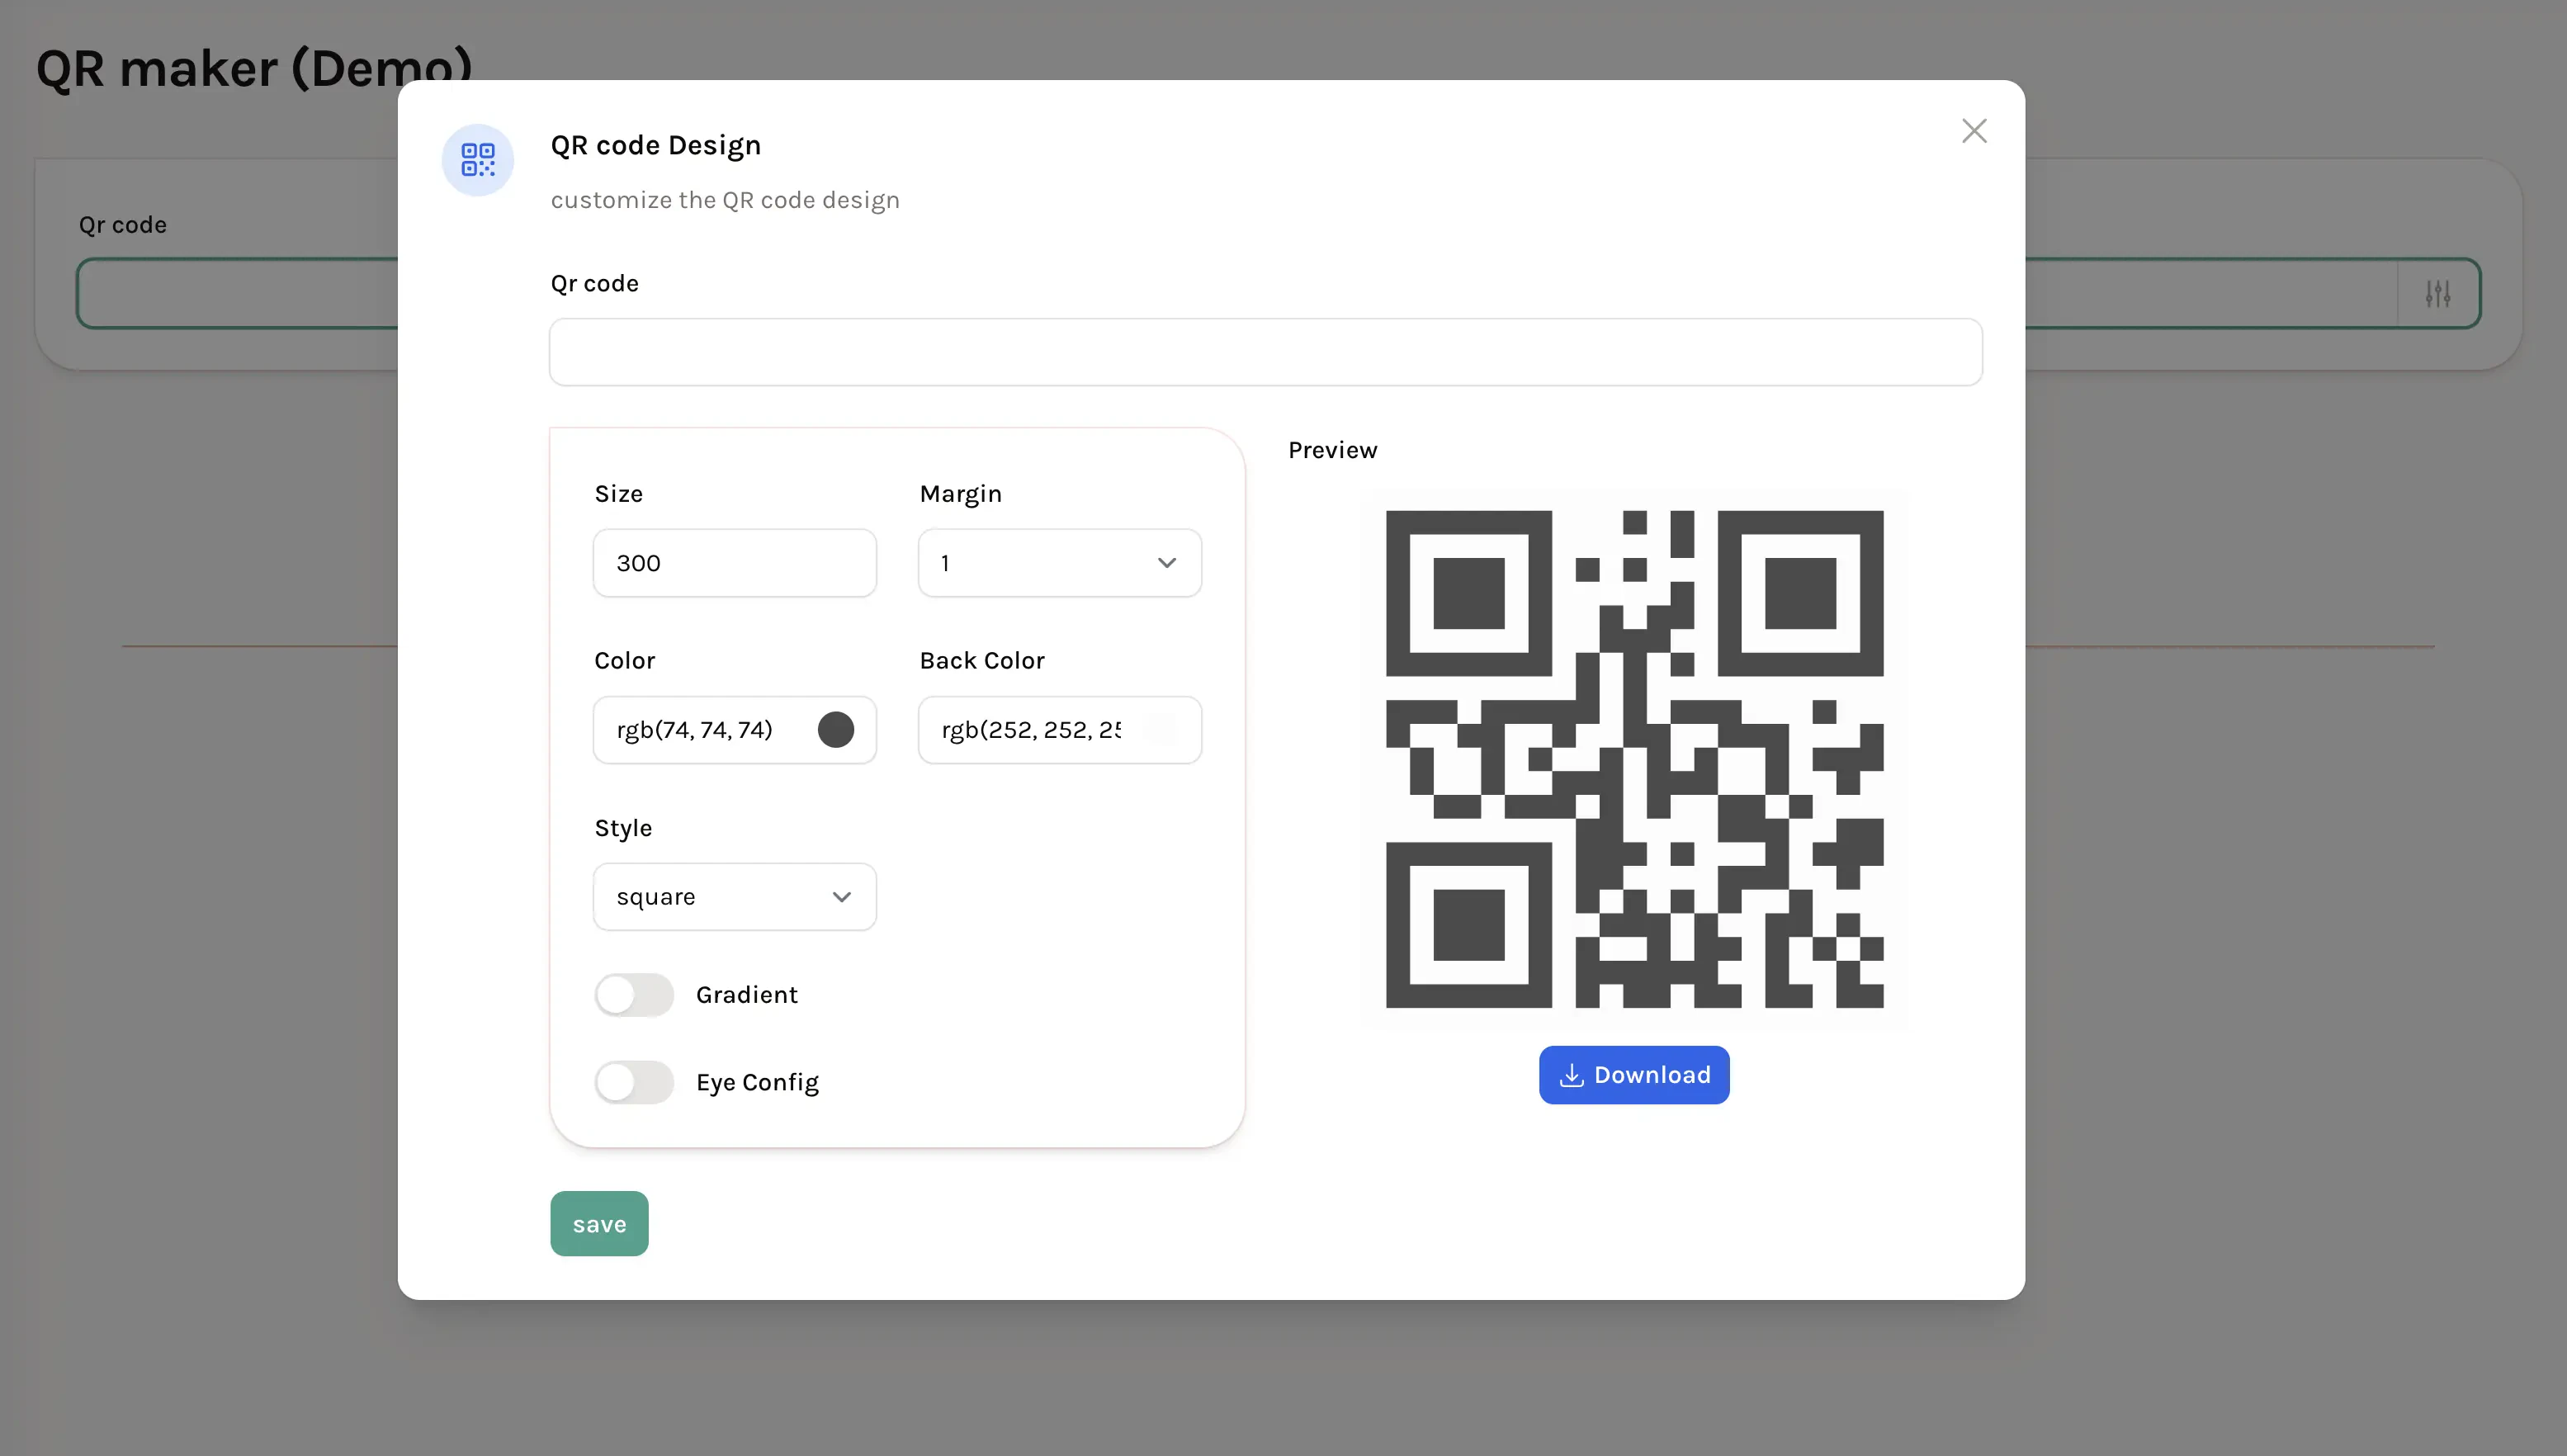Download the QR code
The height and width of the screenshot is (1456, 2567).
[1634, 1075]
